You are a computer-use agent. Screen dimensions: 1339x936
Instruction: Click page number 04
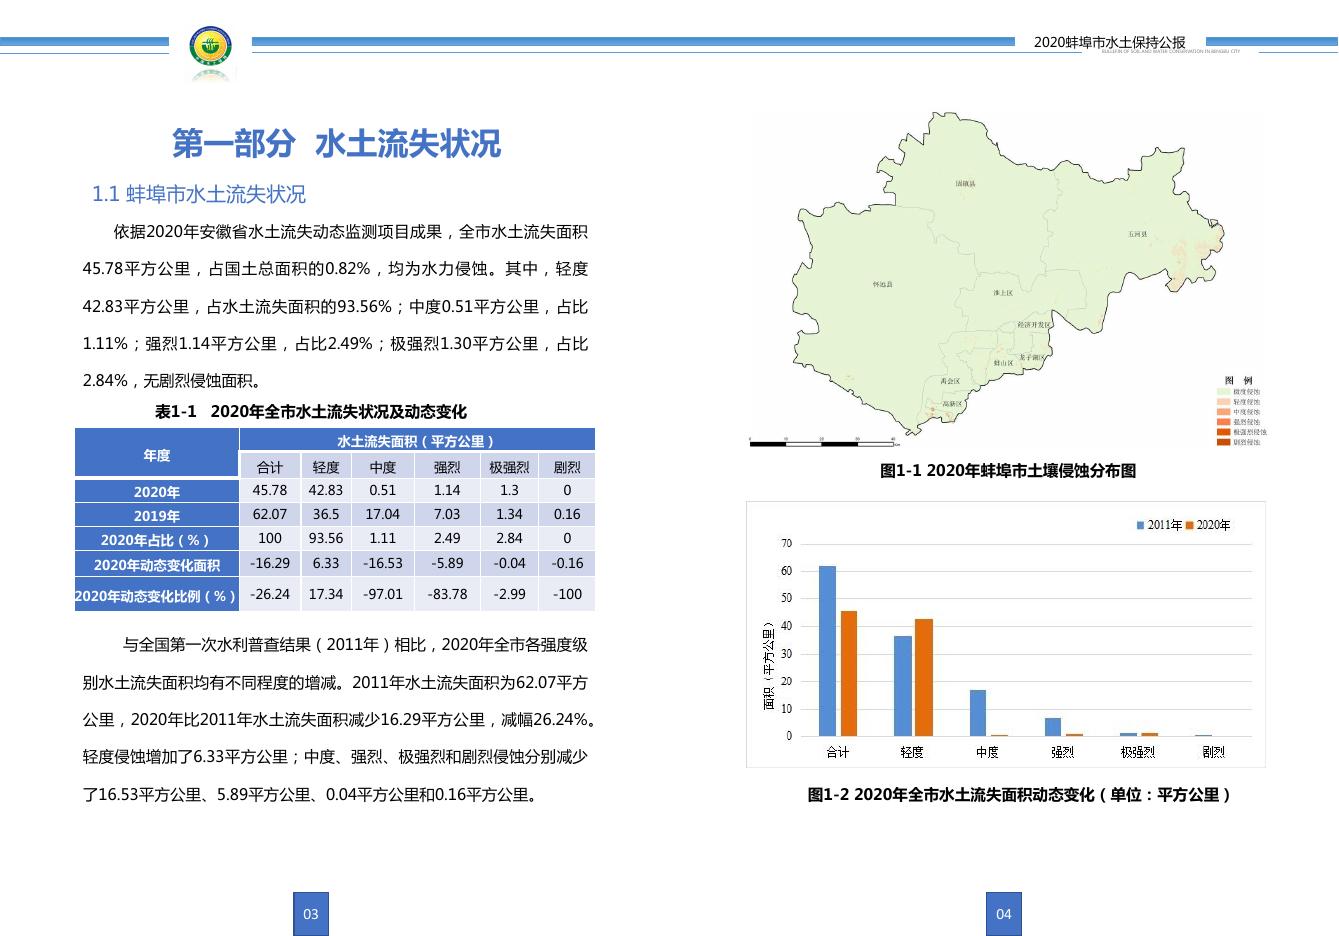pyautogui.click(x=1004, y=914)
